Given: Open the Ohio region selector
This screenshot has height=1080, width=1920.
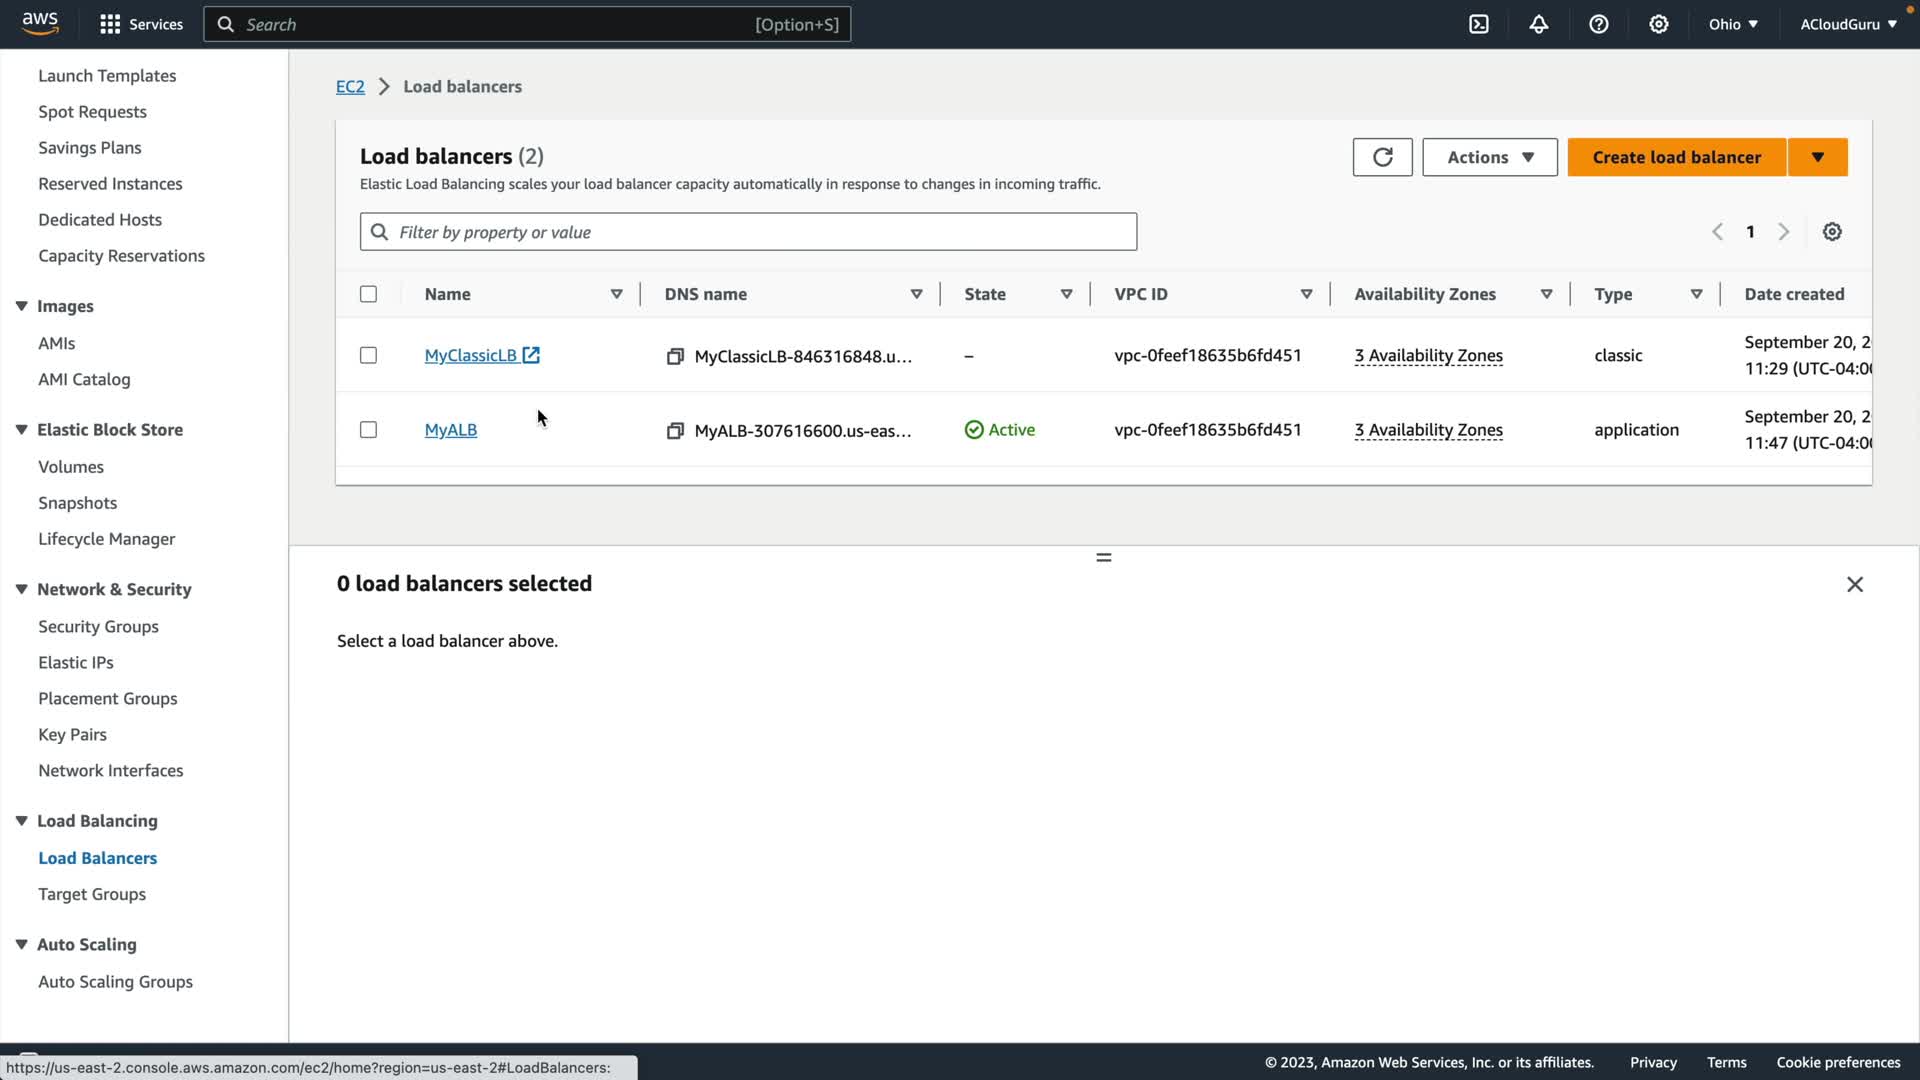Looking at the screenshot, I should coord(1732,24).
